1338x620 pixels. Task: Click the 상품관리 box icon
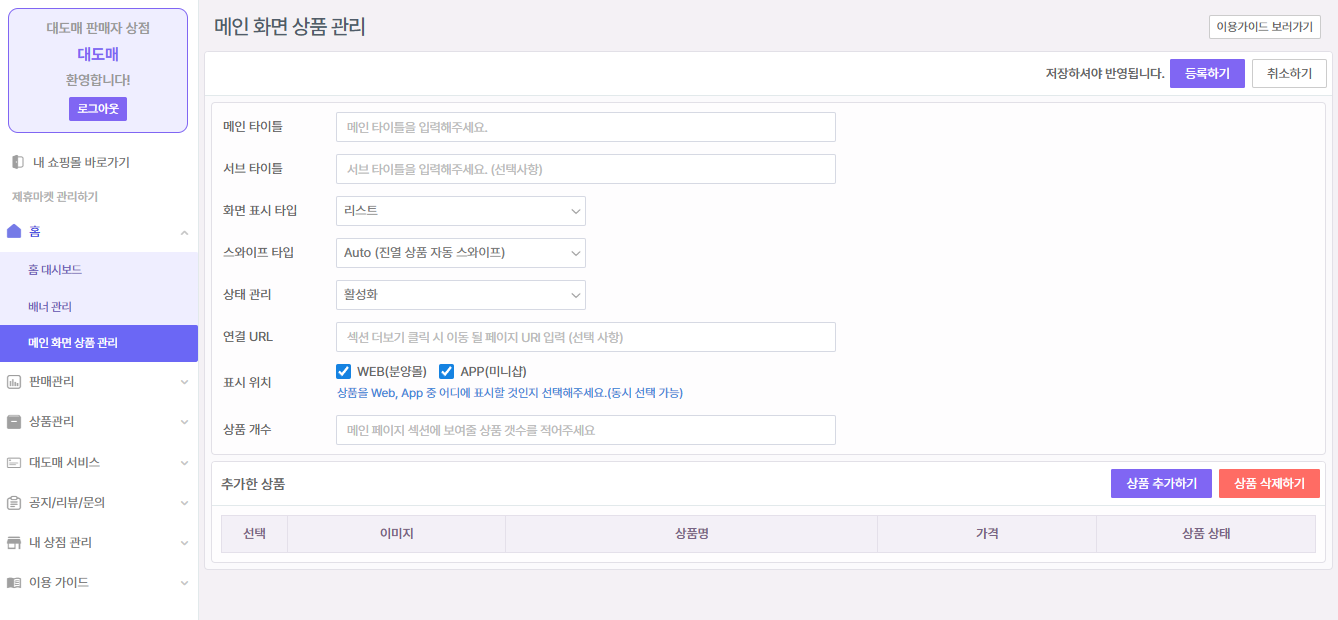click(14, 422)
